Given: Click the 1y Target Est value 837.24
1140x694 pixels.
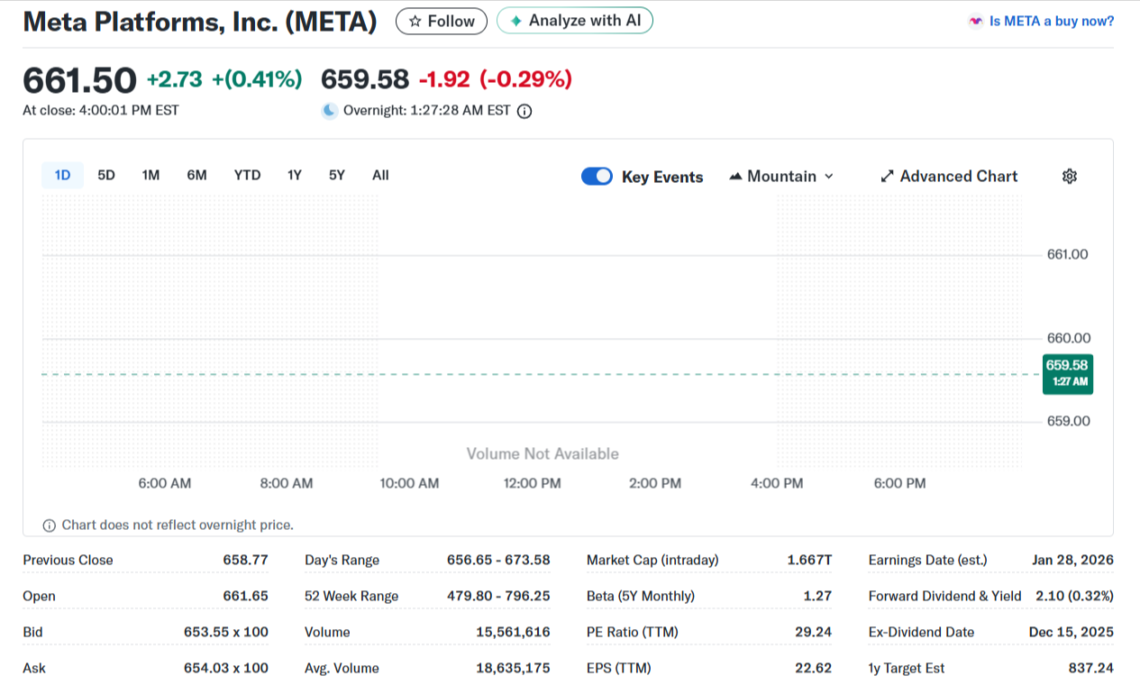Looking at the screenshot, I should click(x=1091, y=668).
